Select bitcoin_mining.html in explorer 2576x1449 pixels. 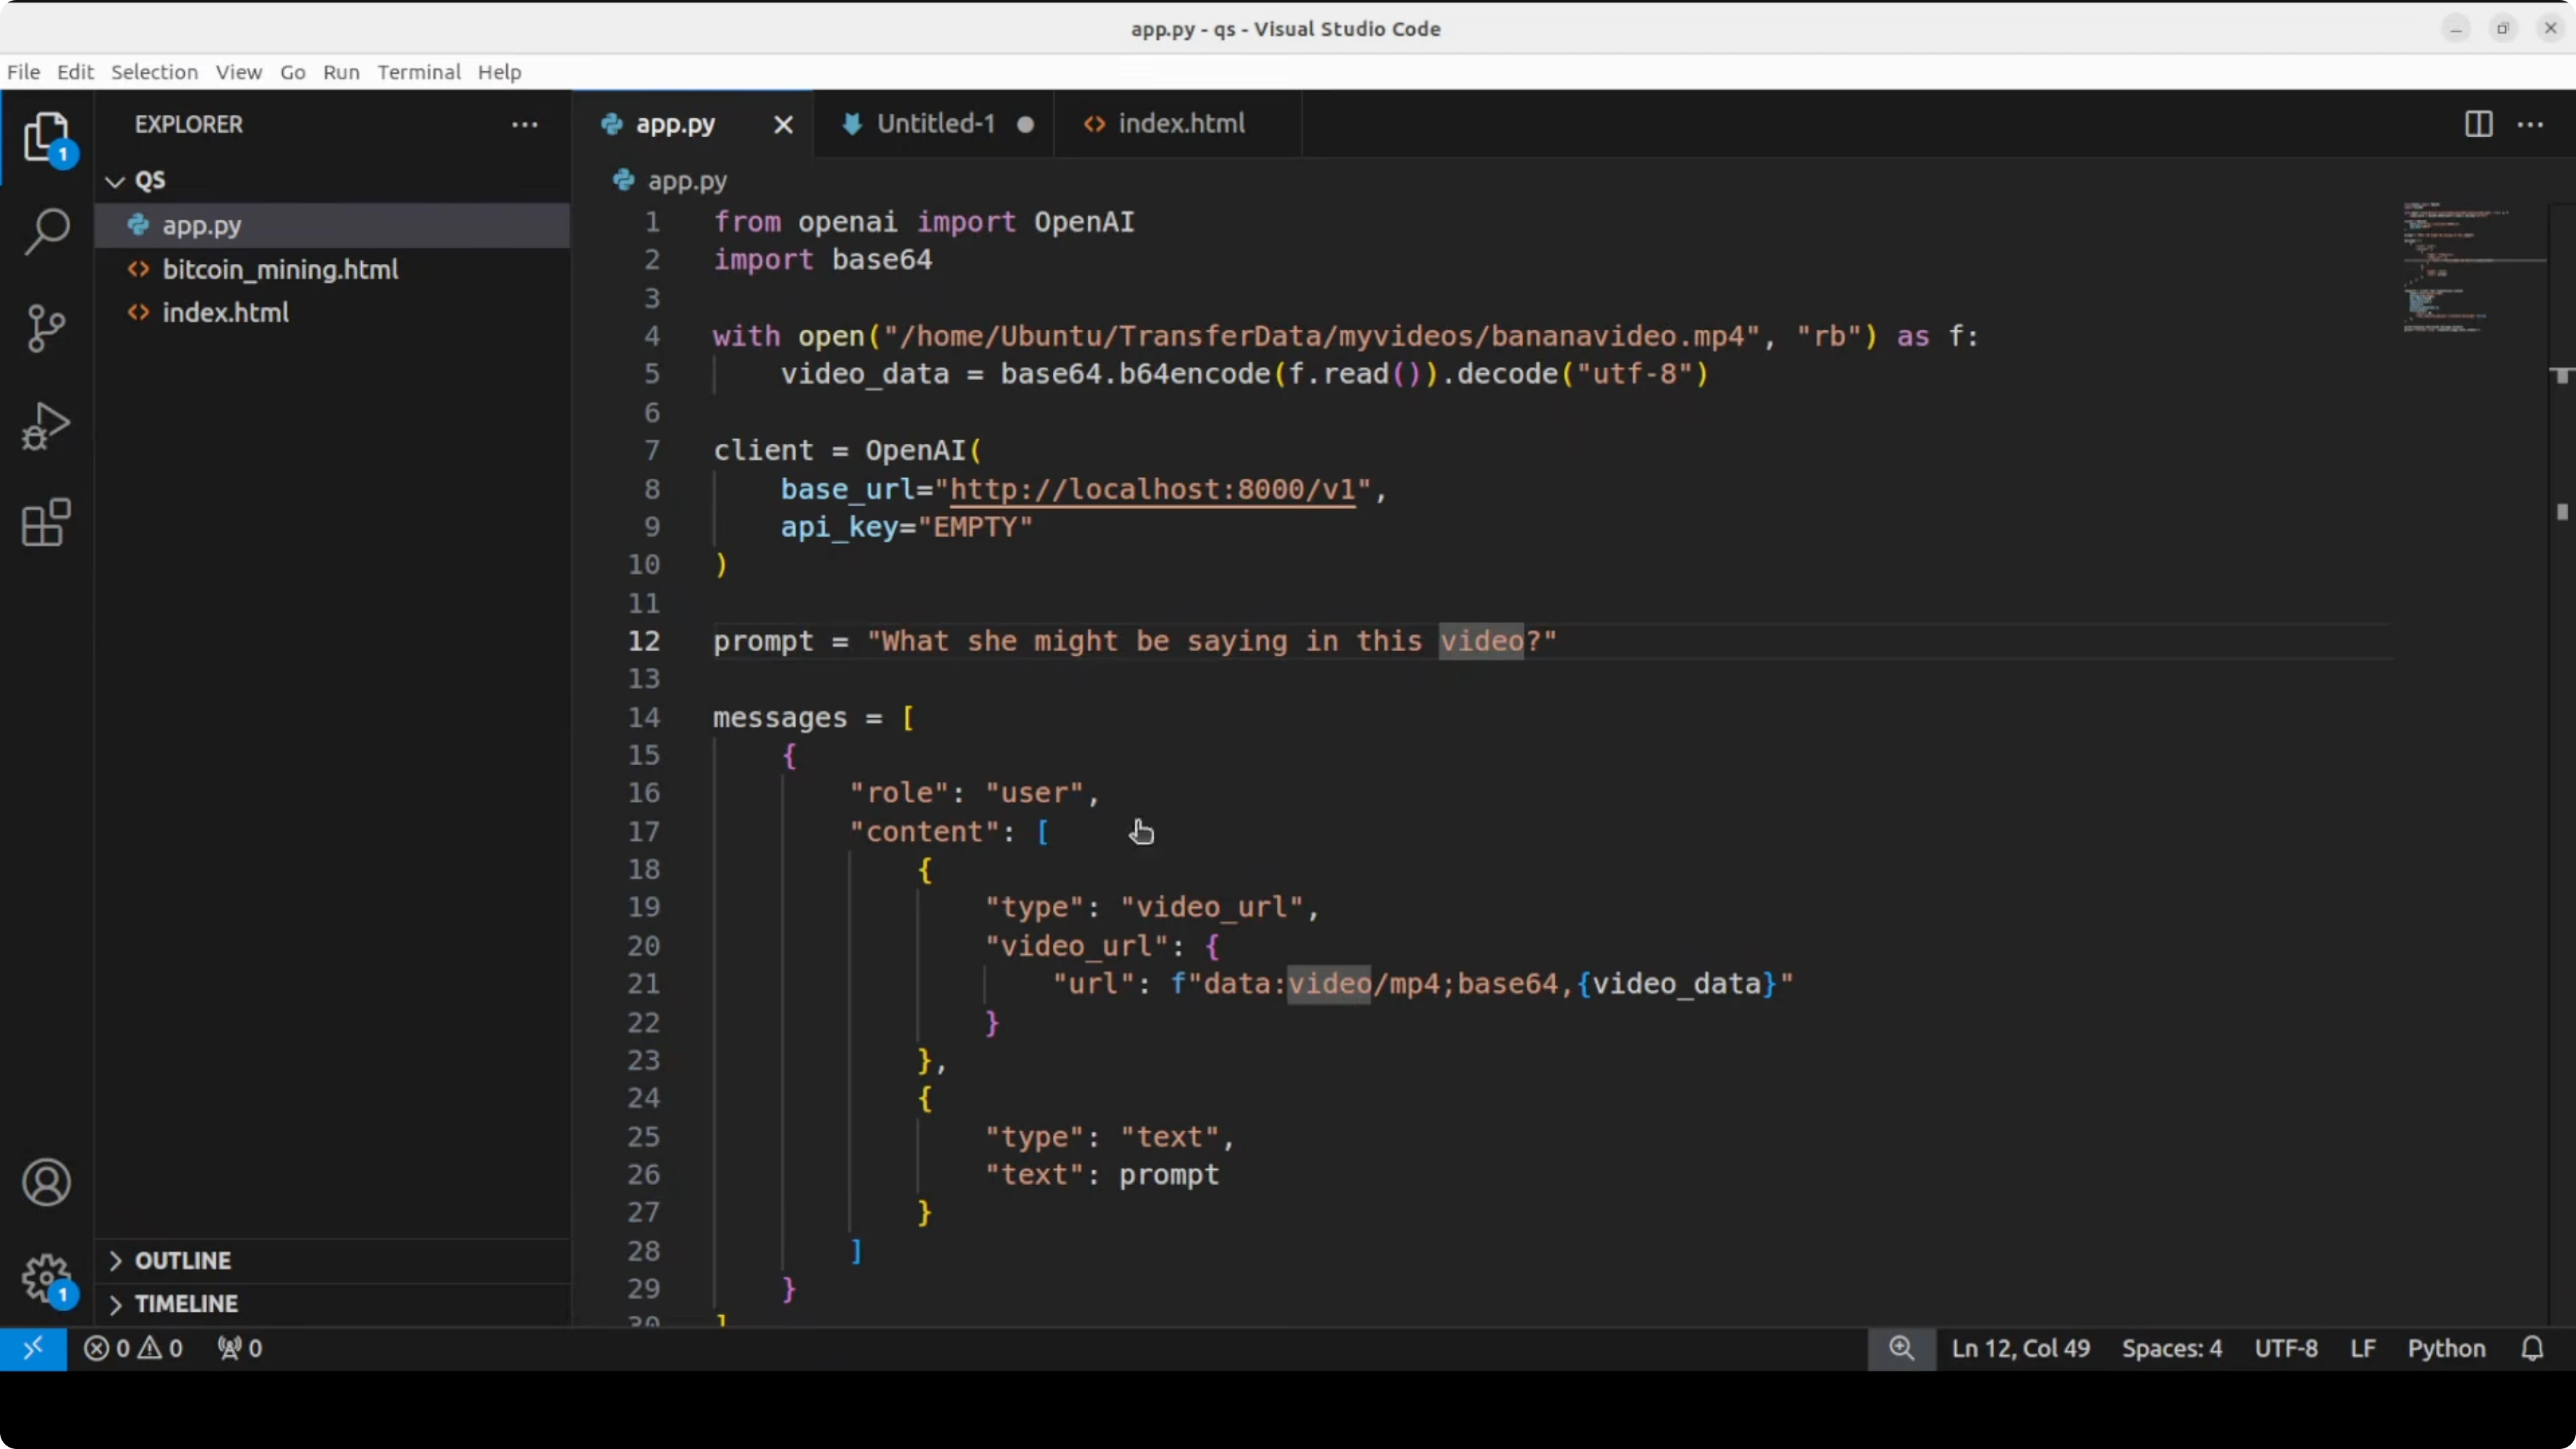(x=280, y=269)
